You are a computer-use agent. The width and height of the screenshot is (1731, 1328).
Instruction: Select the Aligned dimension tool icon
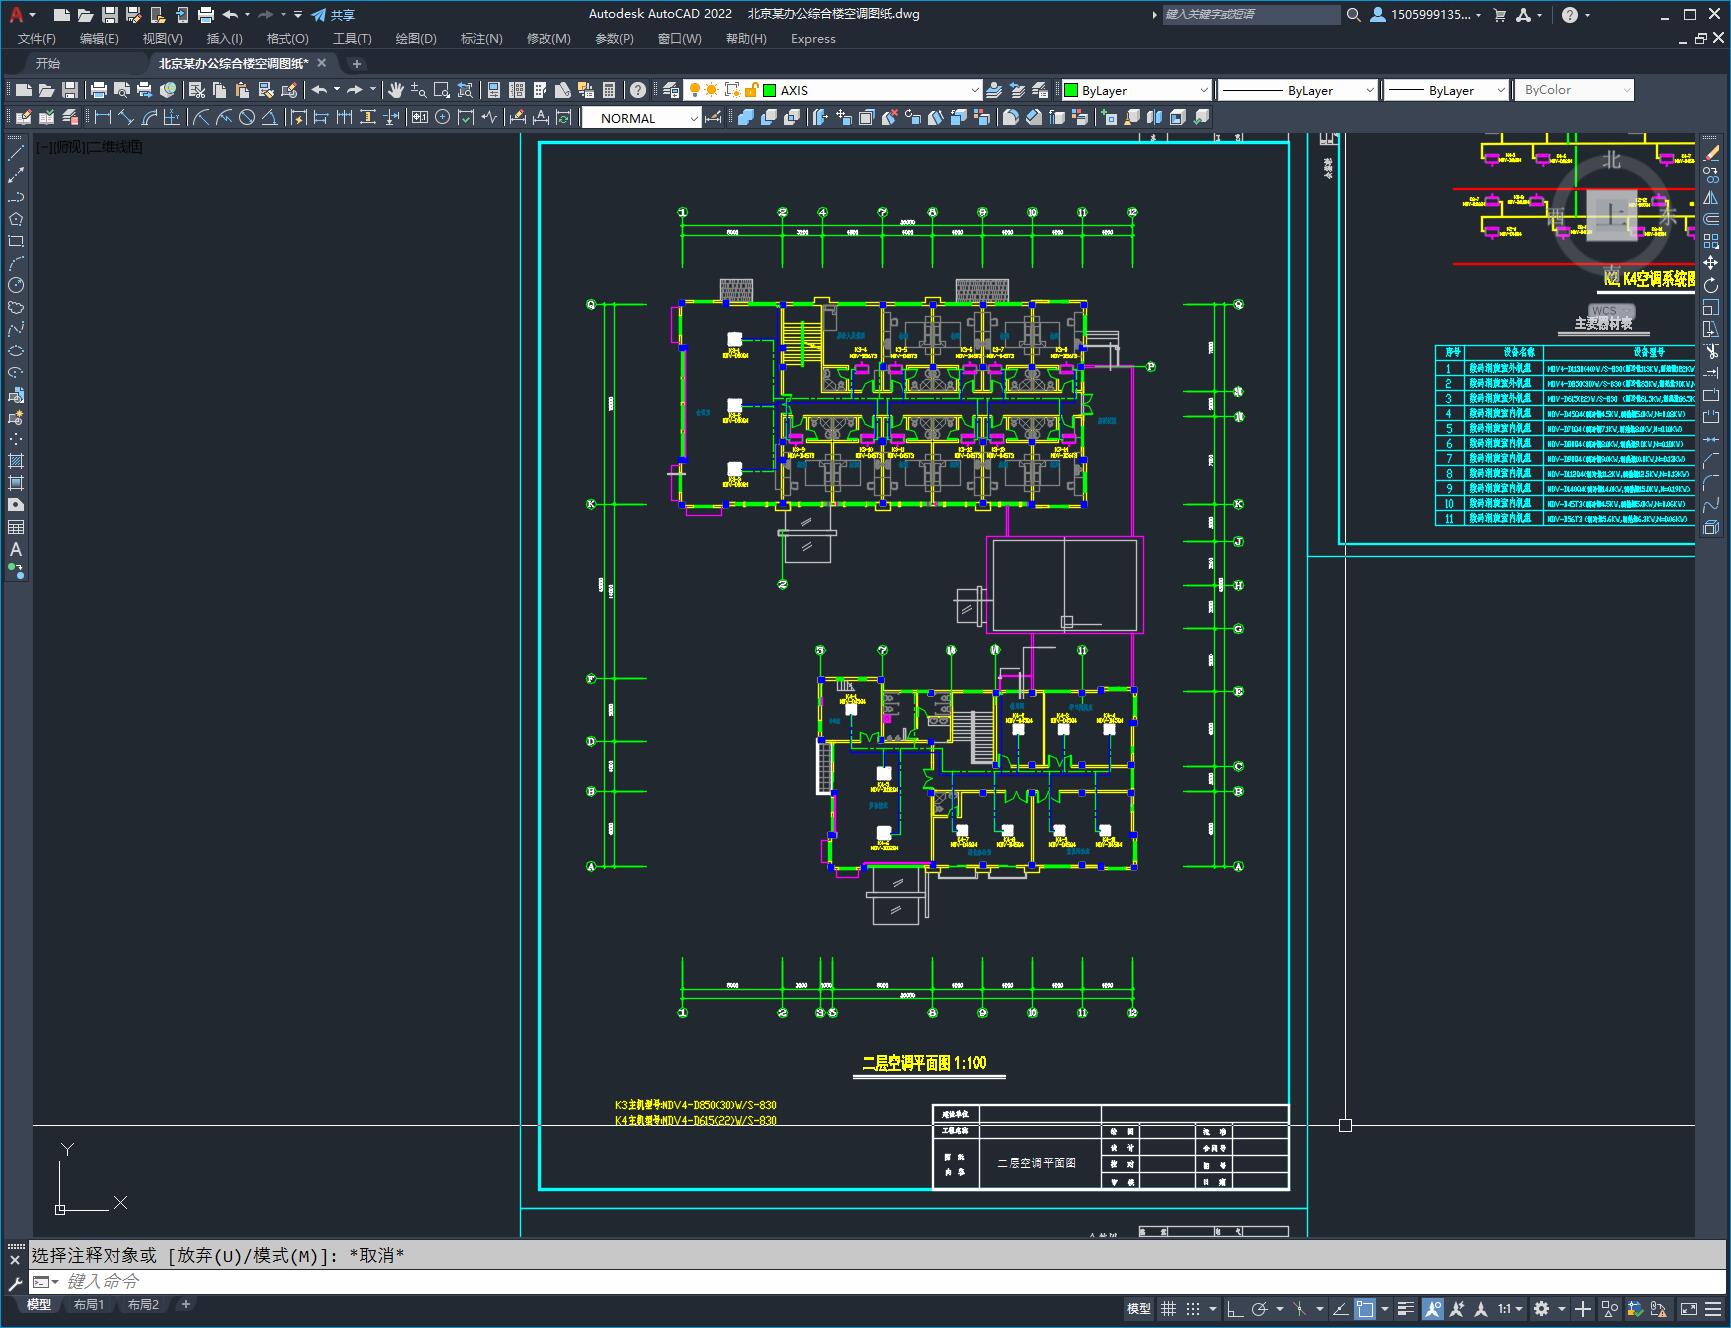click(x=126, y=118)
